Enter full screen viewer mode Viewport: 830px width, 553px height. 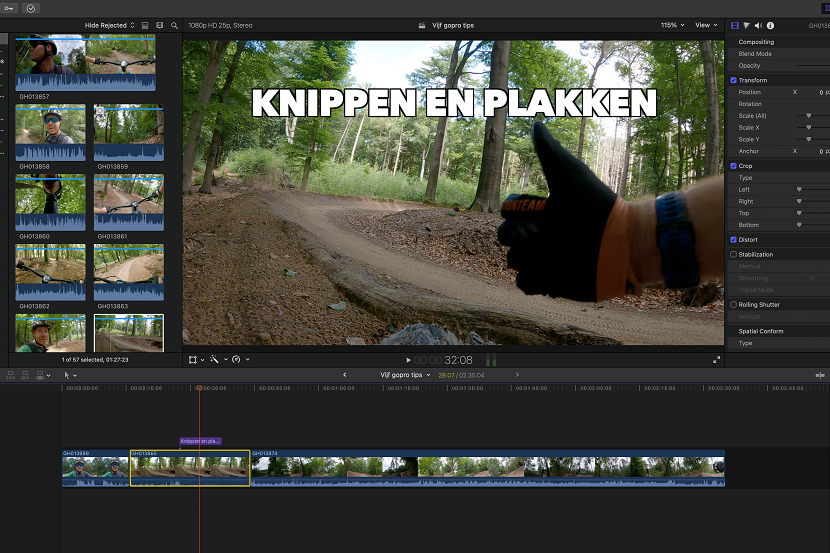716,359
